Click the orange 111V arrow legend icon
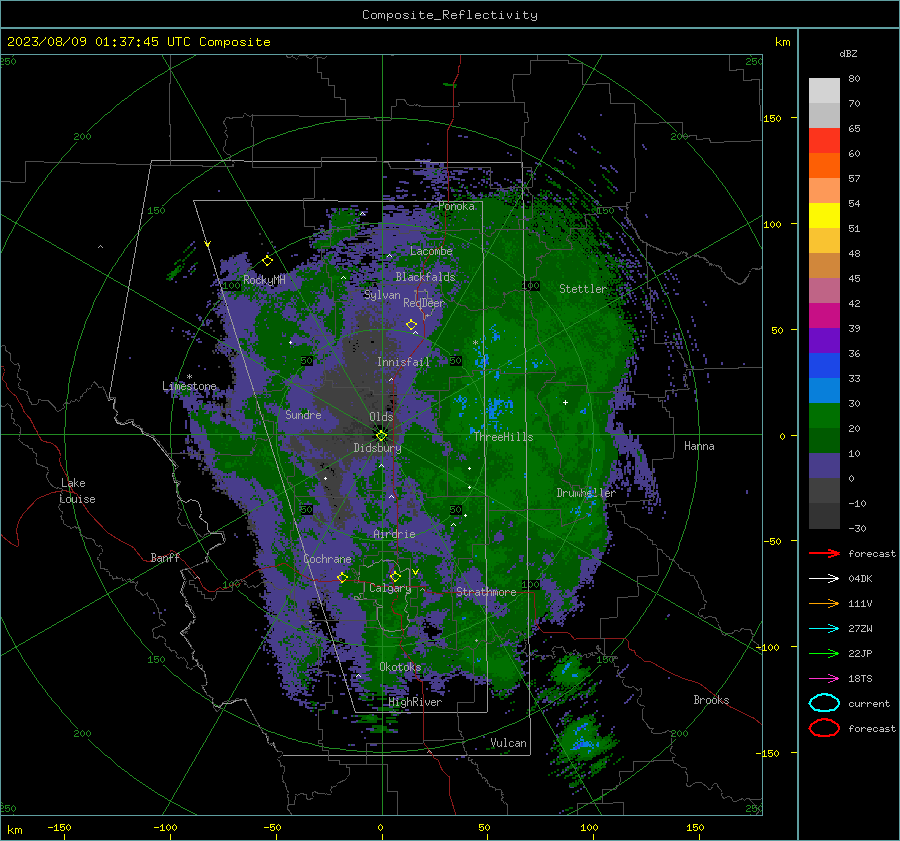Screen dimensions: 900x841 coord(824,603)
